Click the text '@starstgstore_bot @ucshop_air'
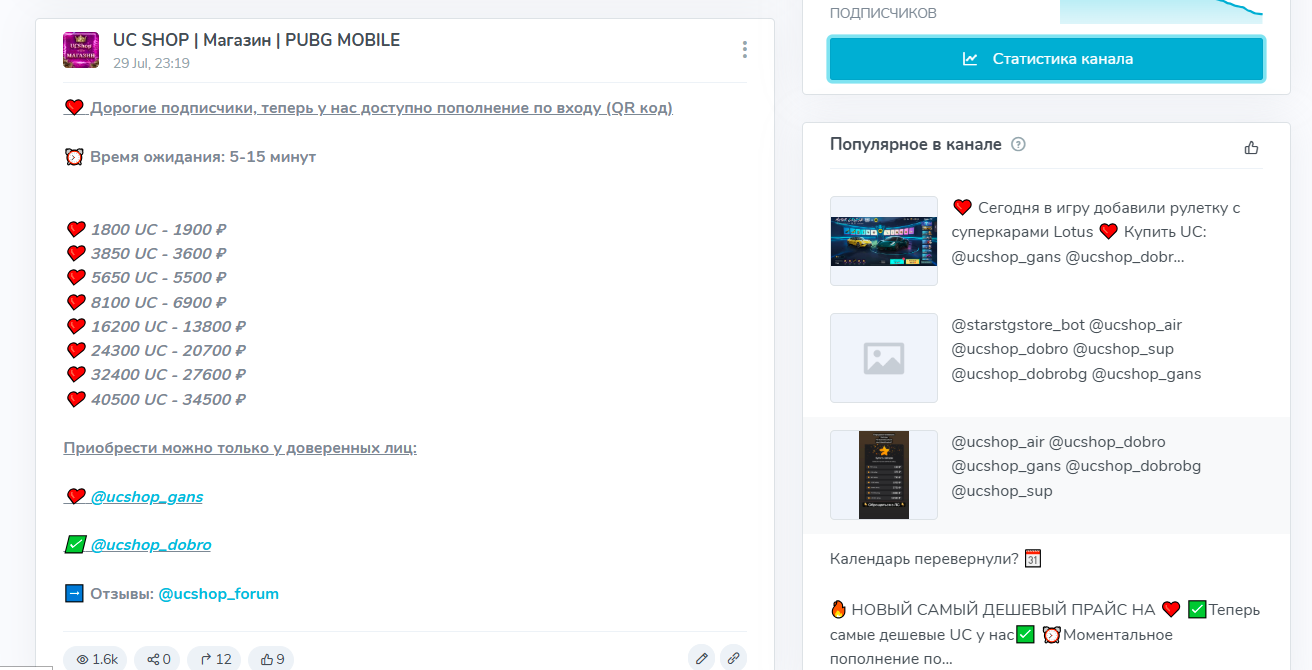The image size is (1312, 670). 1067,325
